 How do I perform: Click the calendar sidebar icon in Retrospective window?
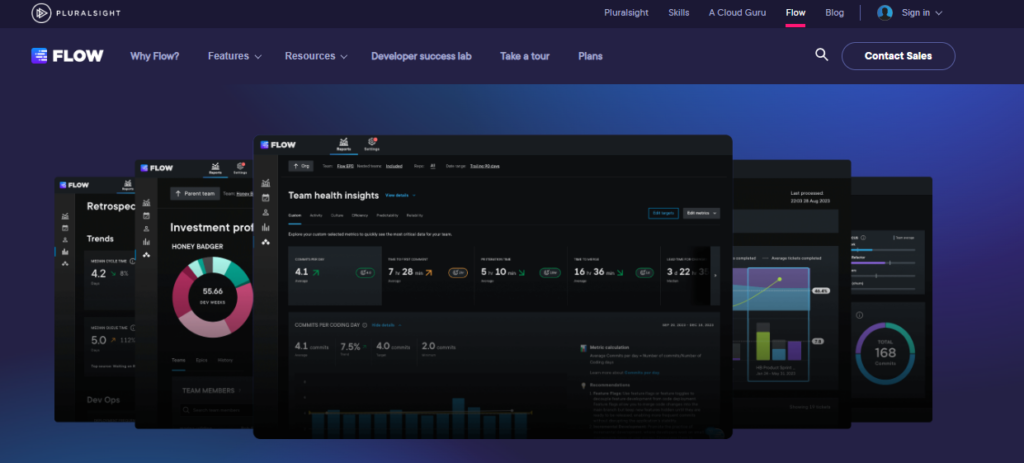coord(65,228)
